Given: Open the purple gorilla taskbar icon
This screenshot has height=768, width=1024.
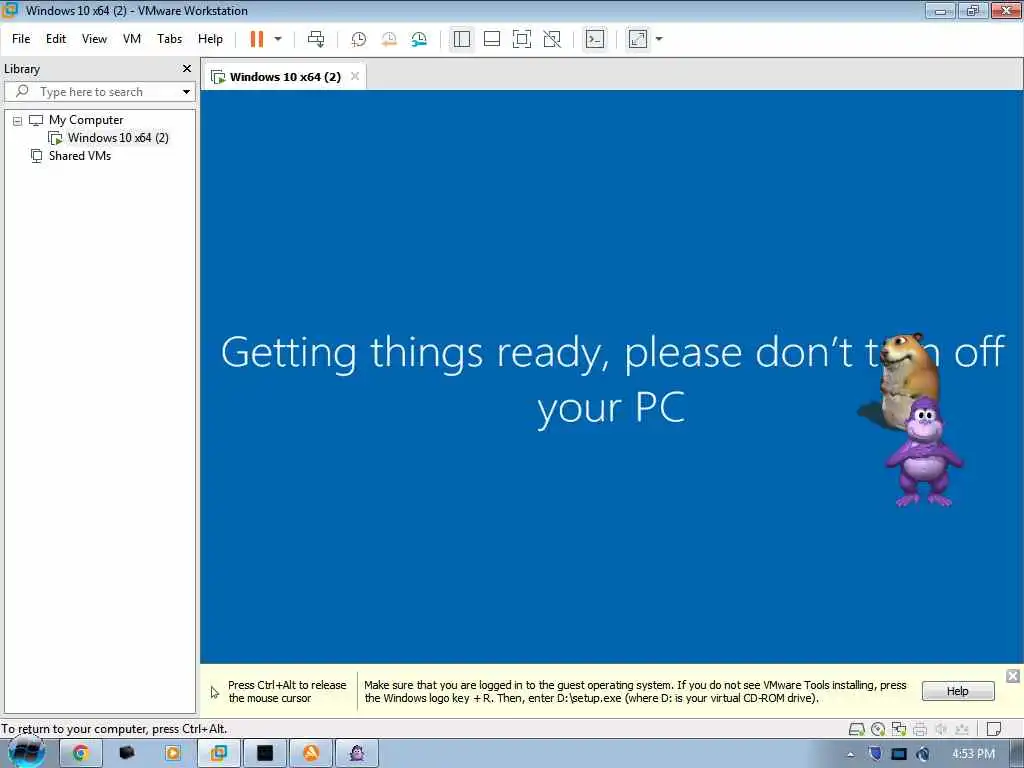Looking at the screenshot, I should (357, 753).
